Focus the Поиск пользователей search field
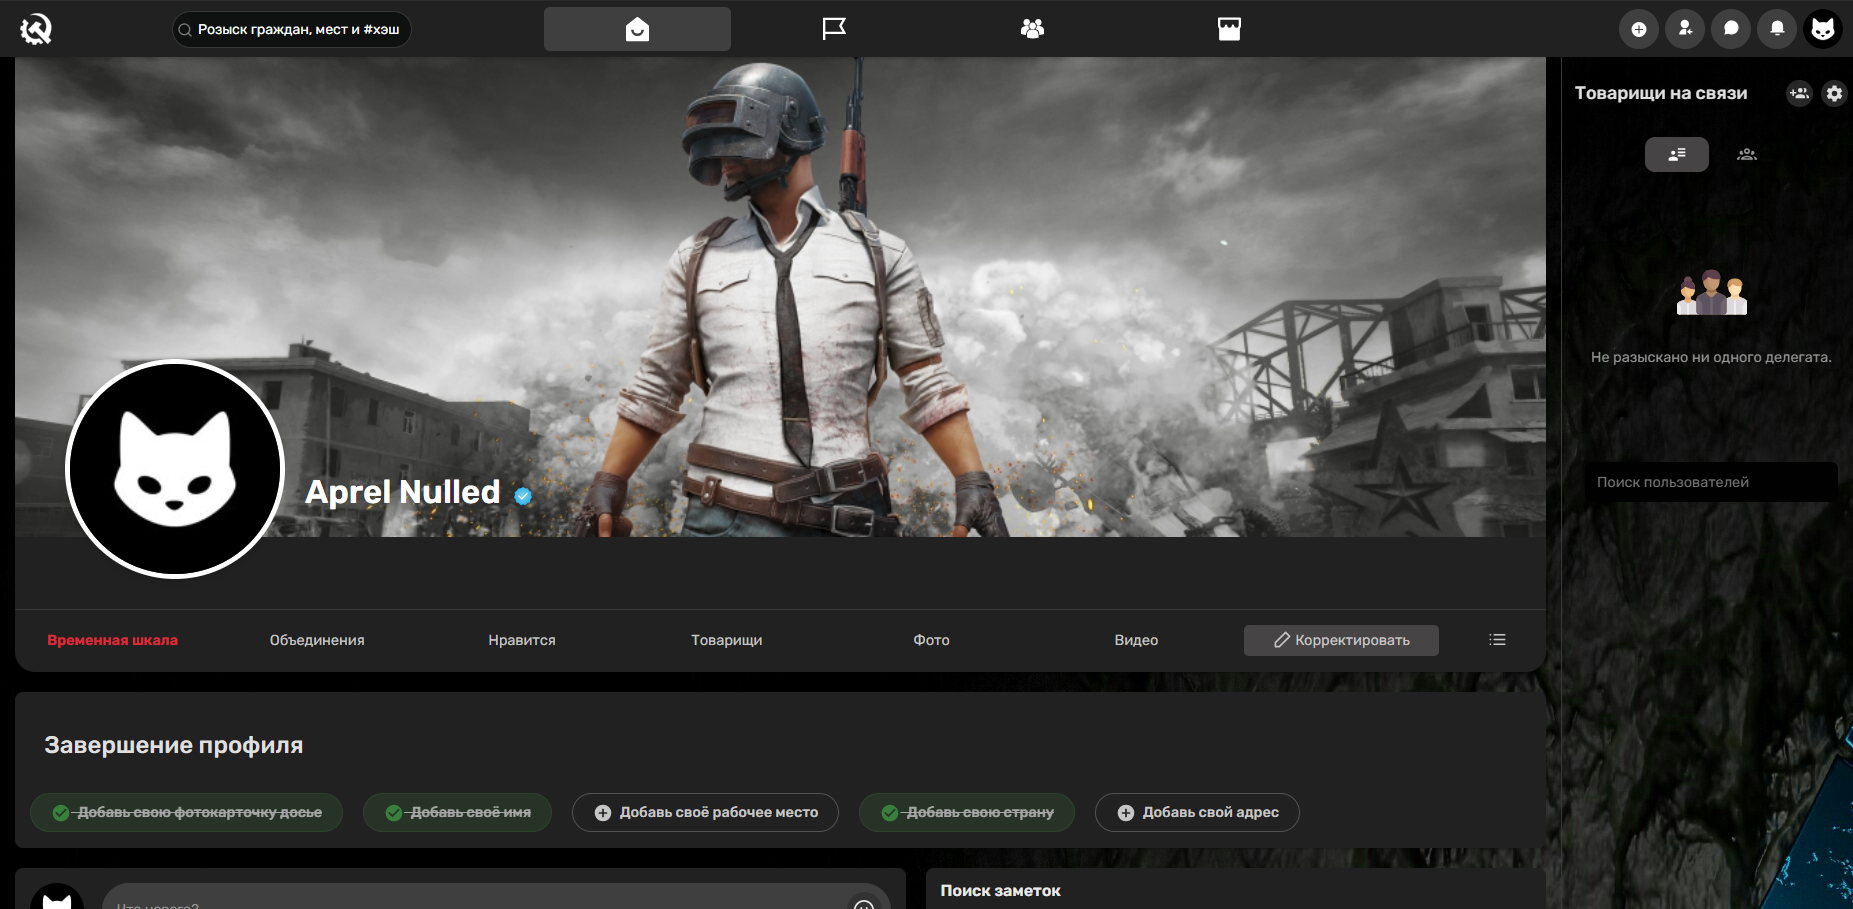Viewport: 1853px width, 909px height. tap(1711, 482)
